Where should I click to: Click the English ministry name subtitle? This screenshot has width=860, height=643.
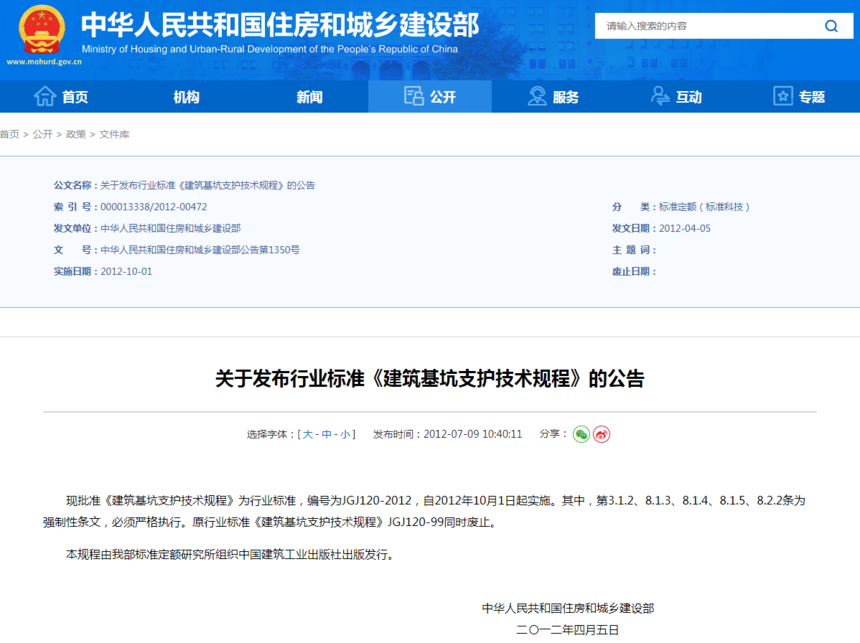(x=270, y=49)
